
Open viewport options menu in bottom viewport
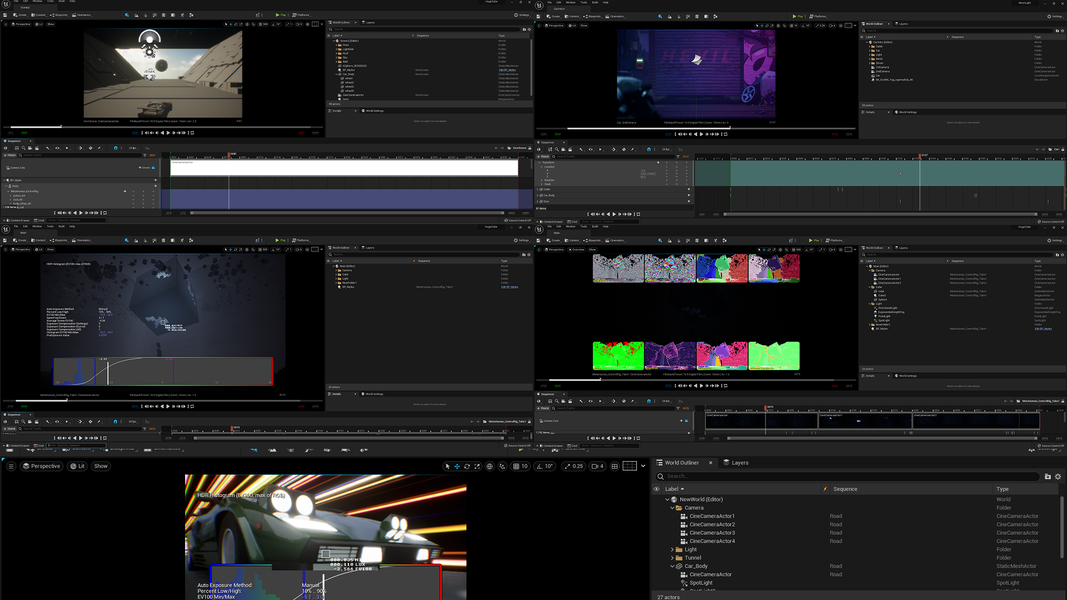[11, 466]
